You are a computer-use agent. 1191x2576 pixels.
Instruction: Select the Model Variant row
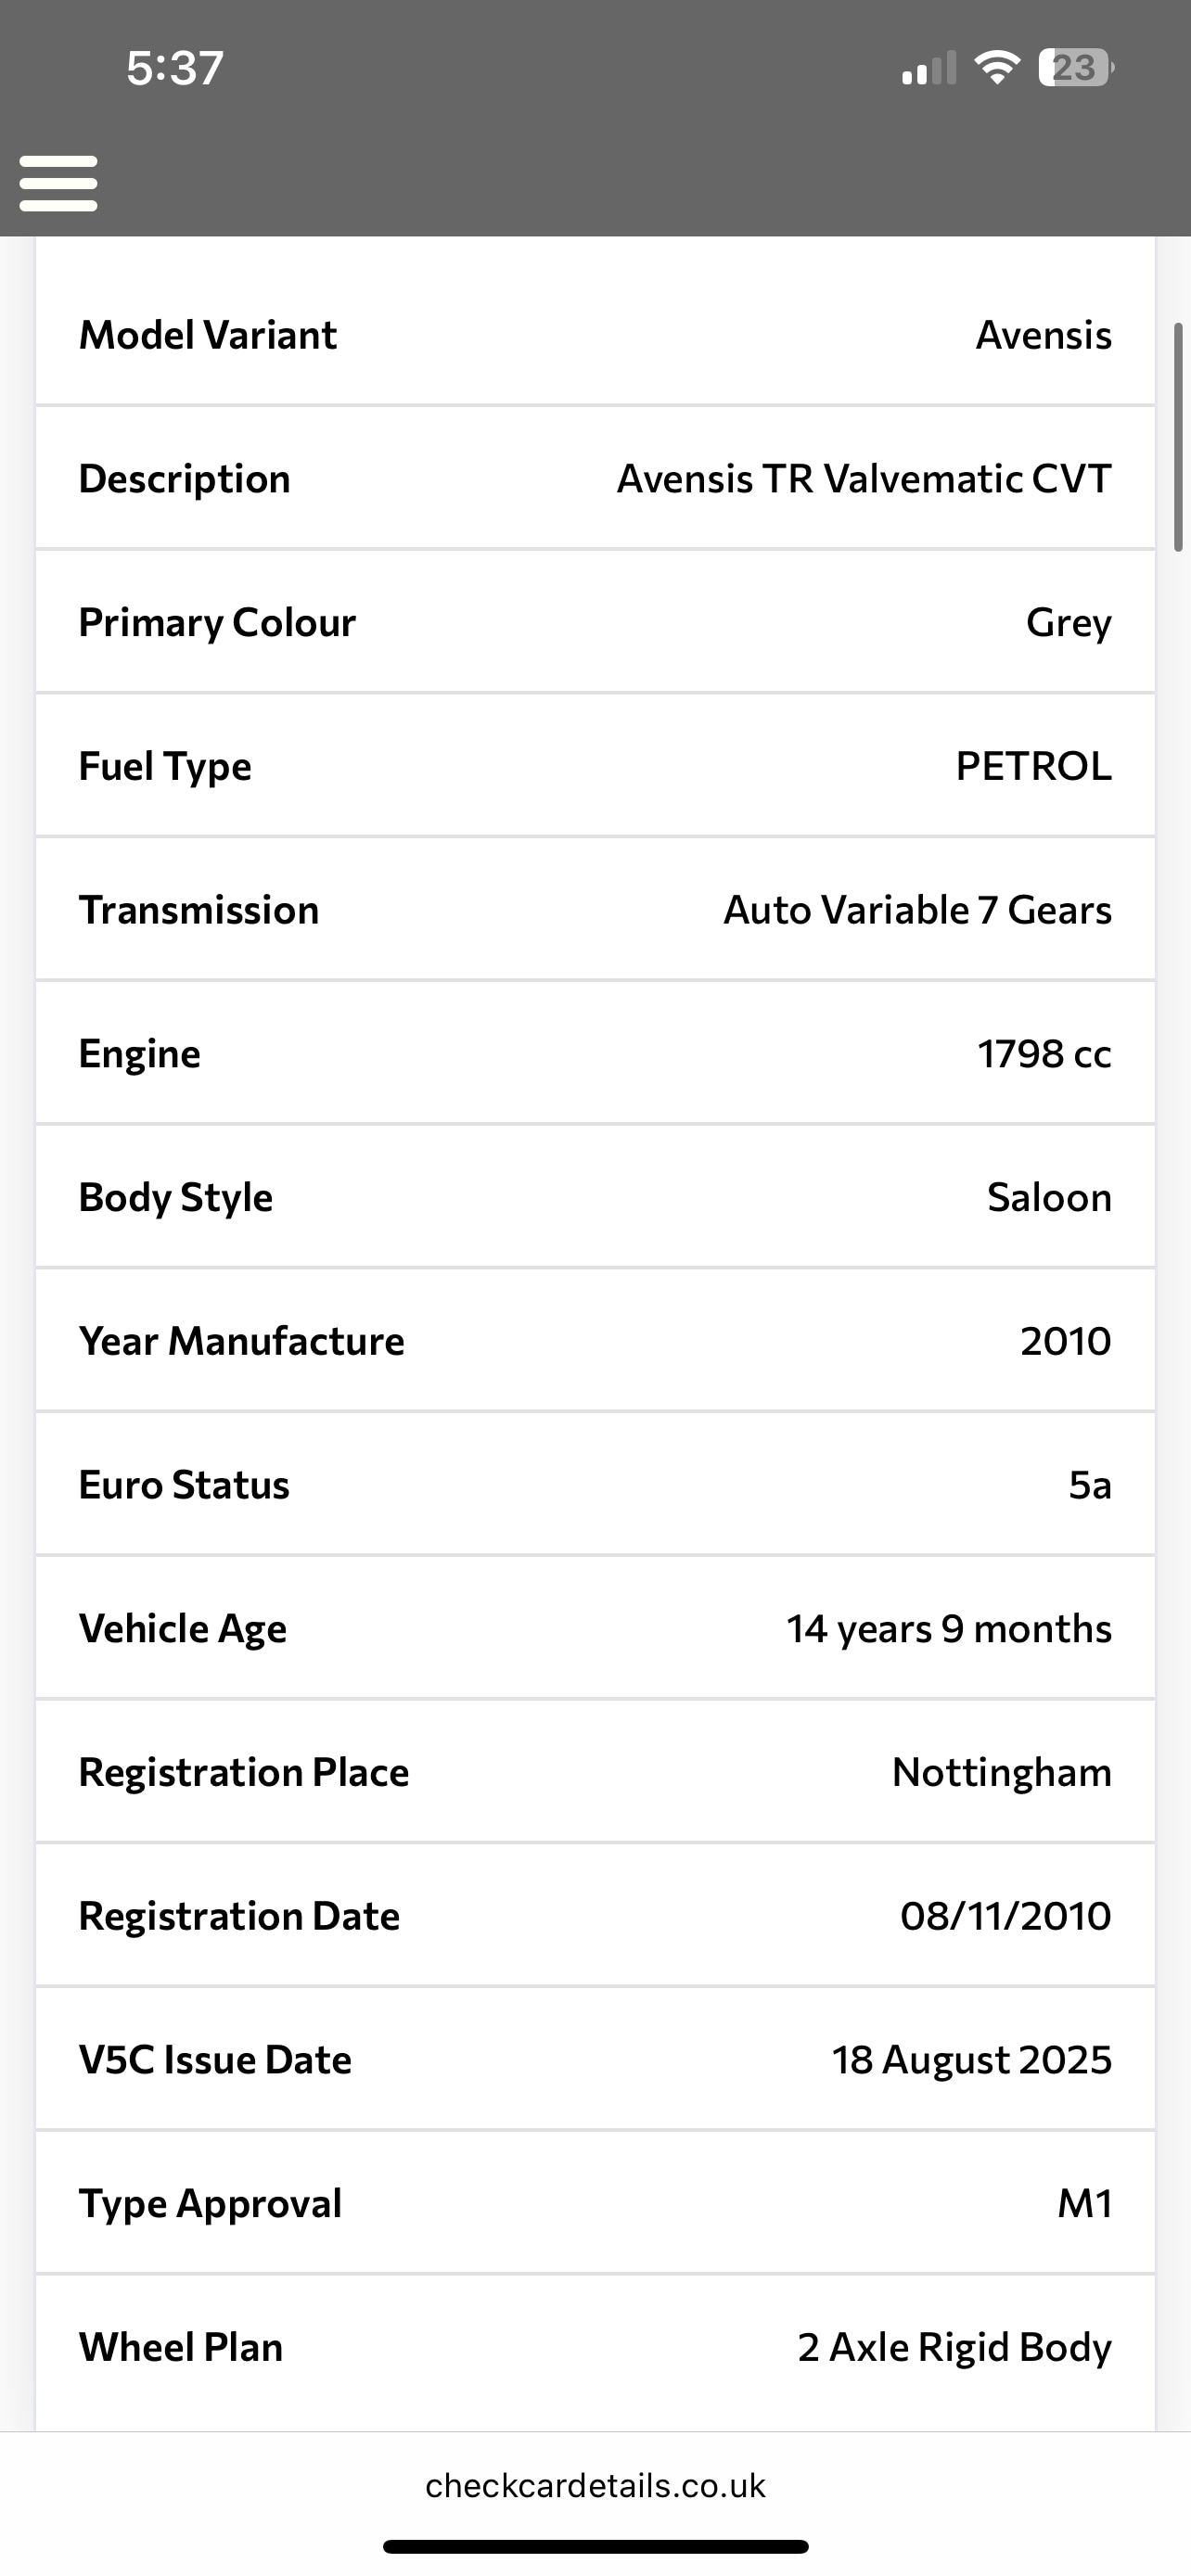click(x=595, y=335)
